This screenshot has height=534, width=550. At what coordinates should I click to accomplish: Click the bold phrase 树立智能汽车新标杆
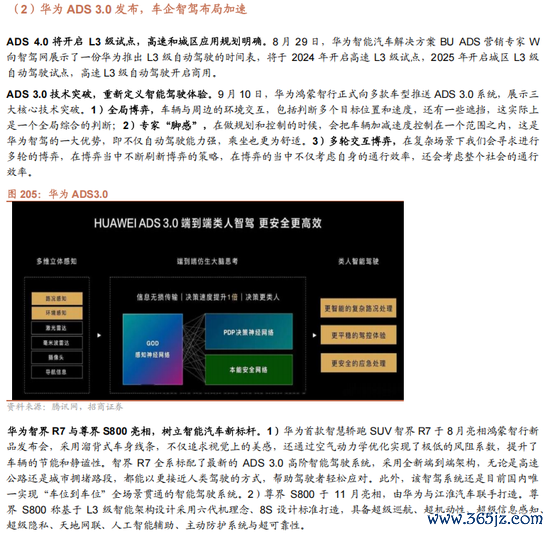tap(211, 430)
